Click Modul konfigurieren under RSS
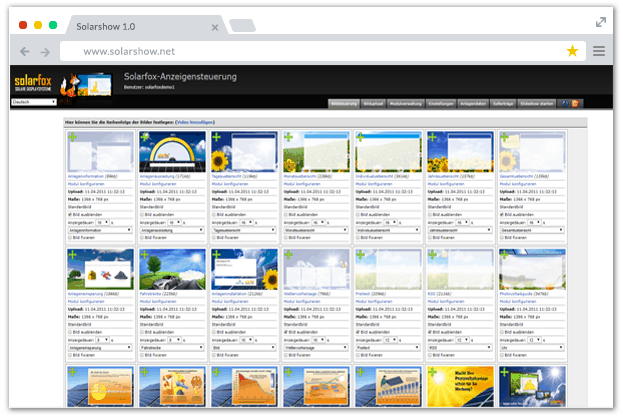The width and height of the screenshot is (623, 416). tap(445, 302)
